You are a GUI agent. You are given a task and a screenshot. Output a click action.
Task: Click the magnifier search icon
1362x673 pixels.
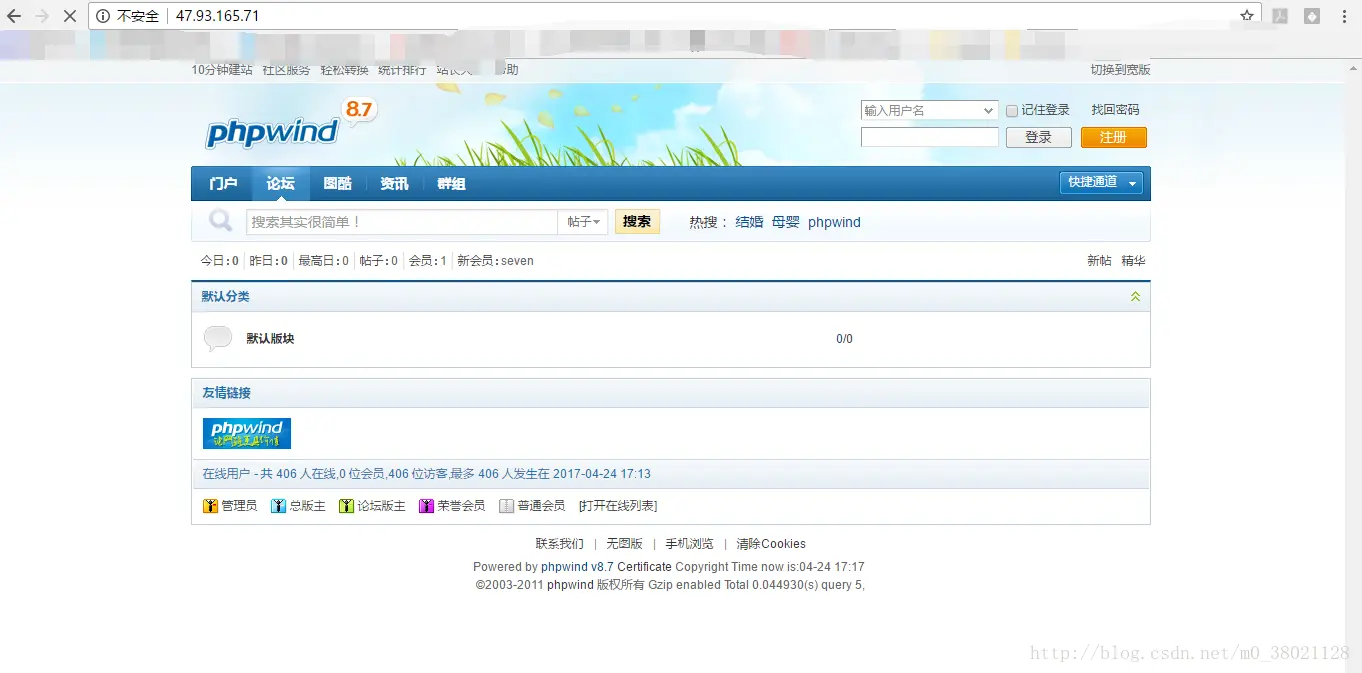pyautogui.click(x=220, y=221)
